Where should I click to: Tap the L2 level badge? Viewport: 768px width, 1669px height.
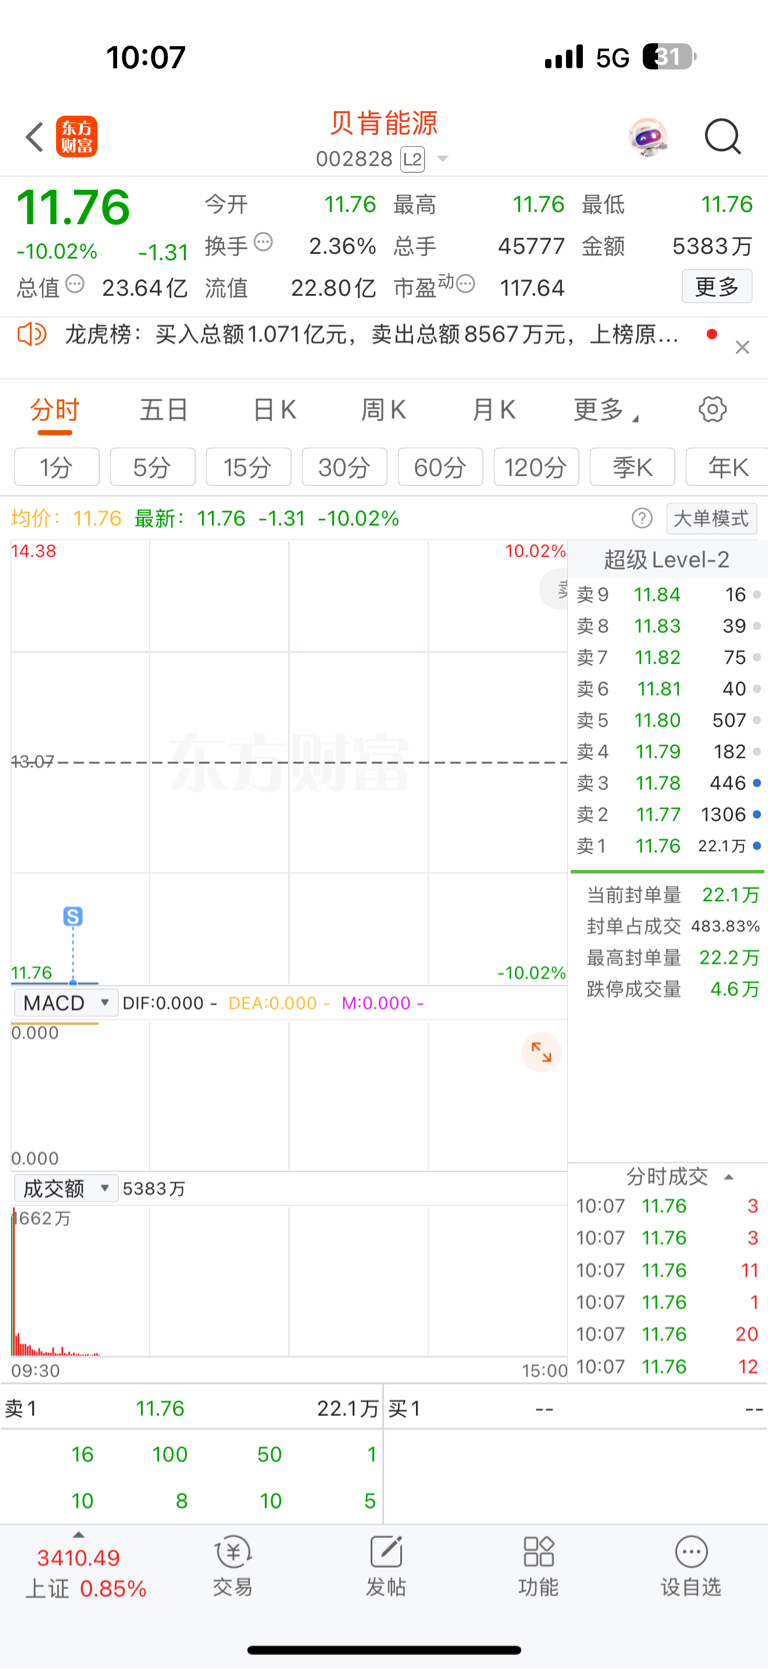(x=412, y=159)
